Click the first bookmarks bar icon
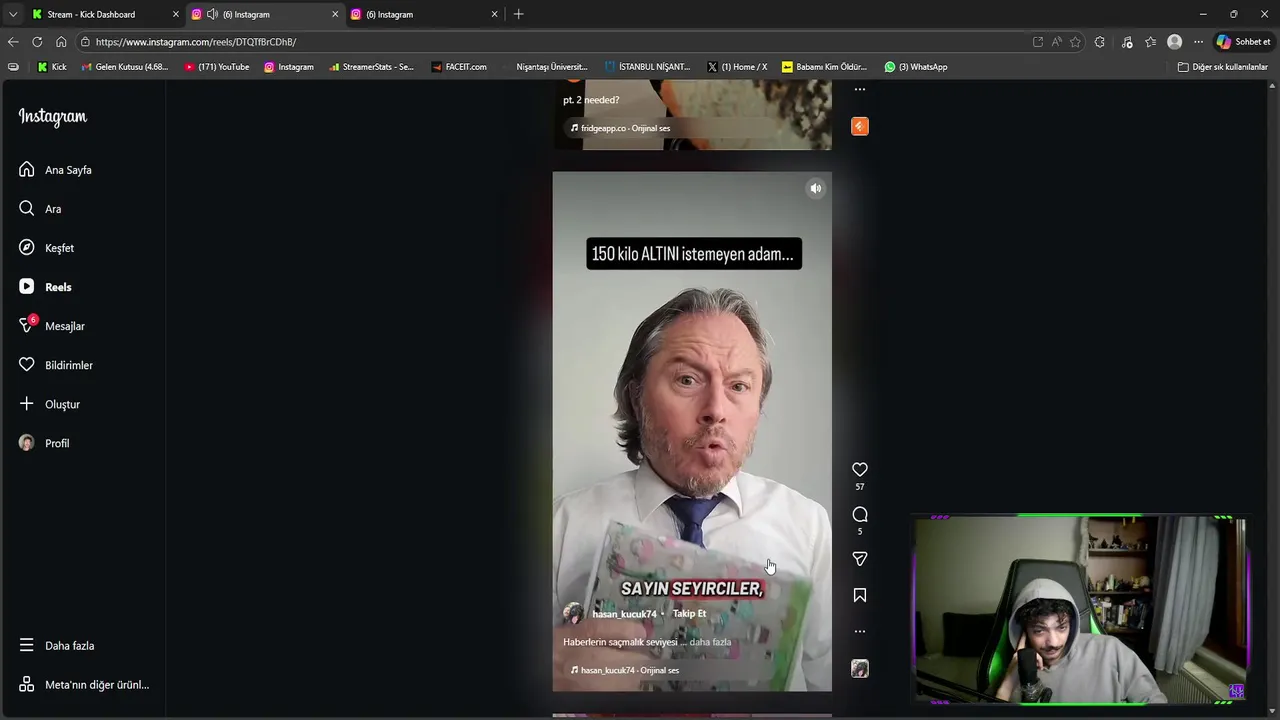 click(x=13, y=67)
